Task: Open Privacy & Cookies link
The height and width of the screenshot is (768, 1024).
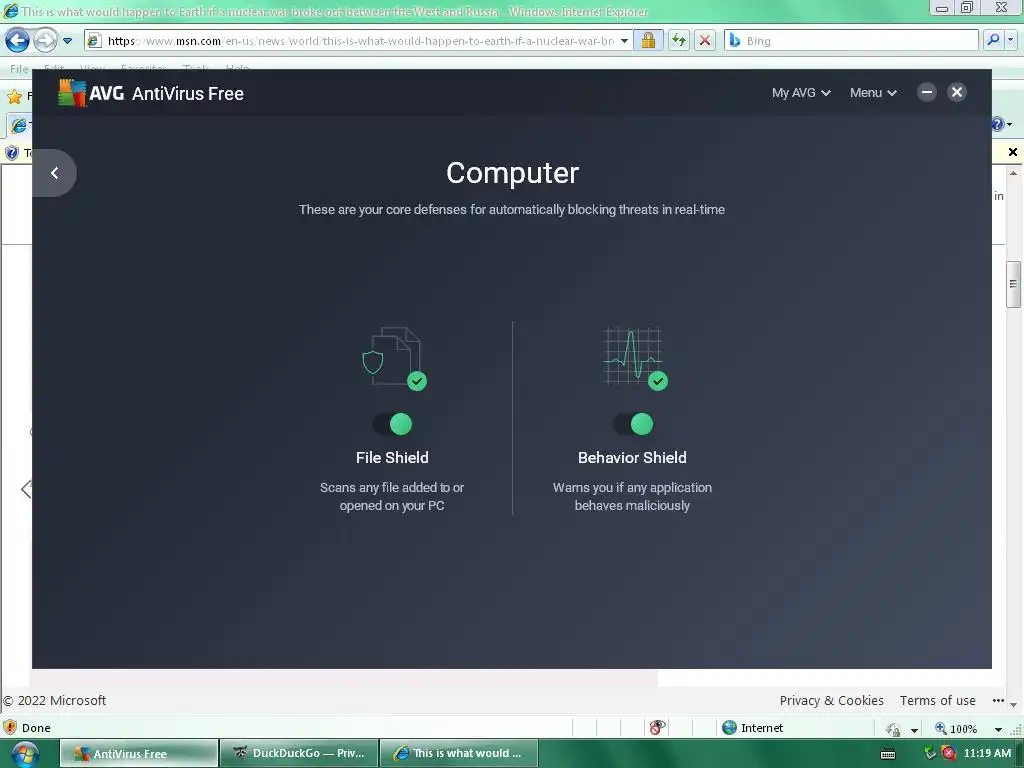Action: pyautogui.click(x=831, y=700)
